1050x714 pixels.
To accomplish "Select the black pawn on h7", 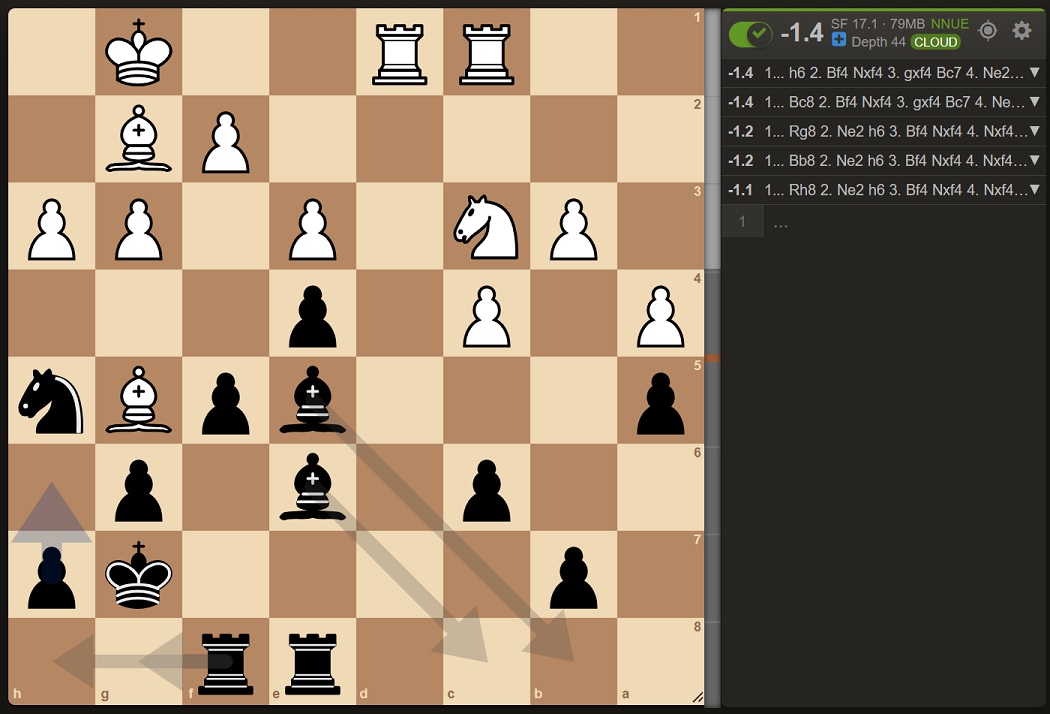I will coord(52,578).
